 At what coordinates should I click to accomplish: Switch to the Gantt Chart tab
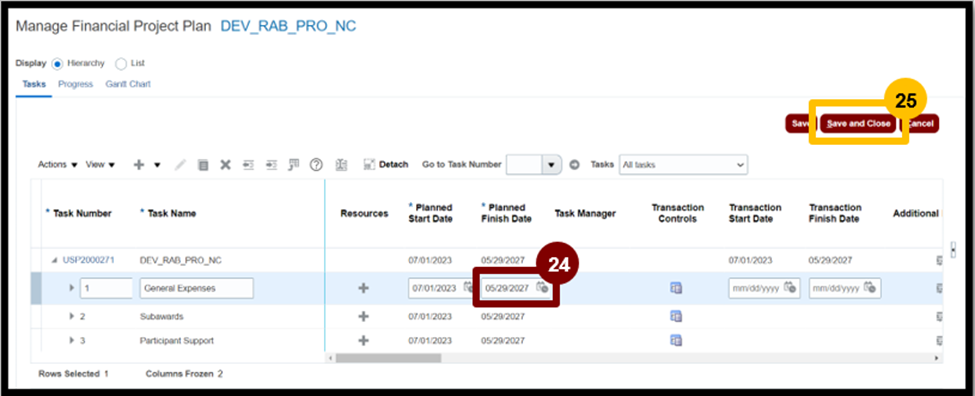[128, 84]
